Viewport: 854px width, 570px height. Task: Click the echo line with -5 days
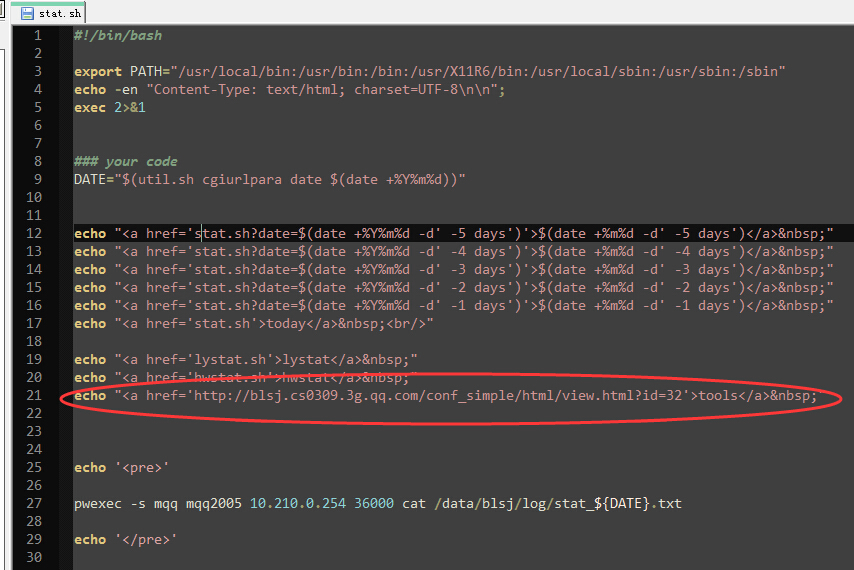(x=454, y=233)
